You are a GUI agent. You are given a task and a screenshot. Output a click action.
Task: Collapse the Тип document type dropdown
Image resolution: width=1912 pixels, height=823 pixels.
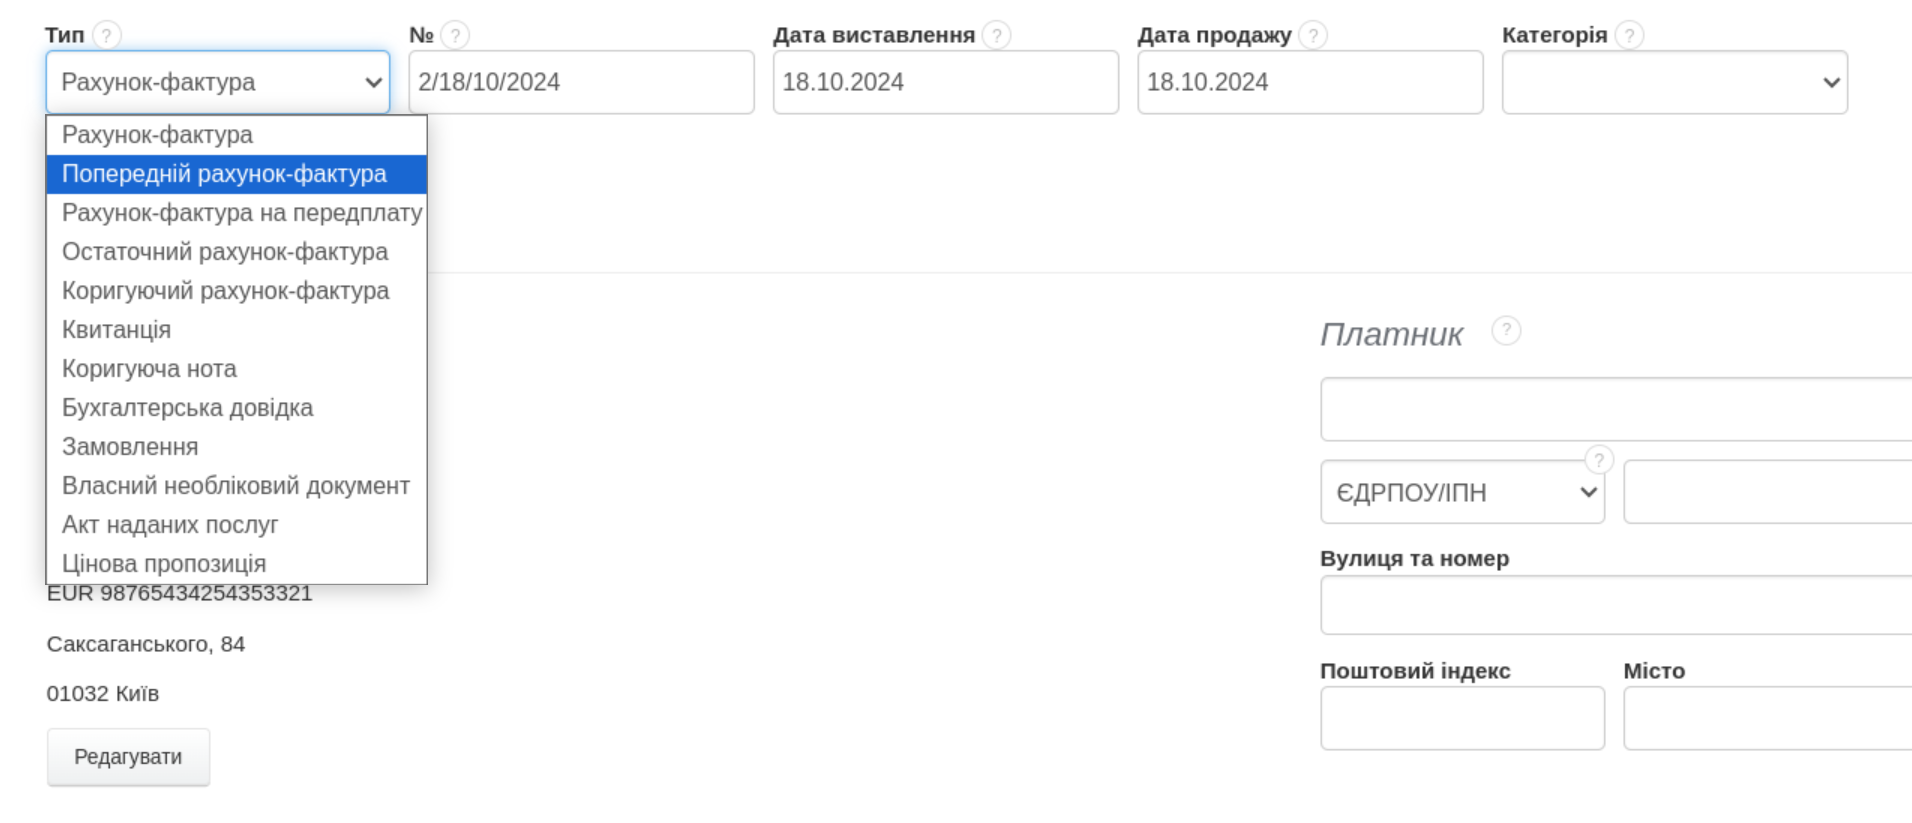pos(218,83)
